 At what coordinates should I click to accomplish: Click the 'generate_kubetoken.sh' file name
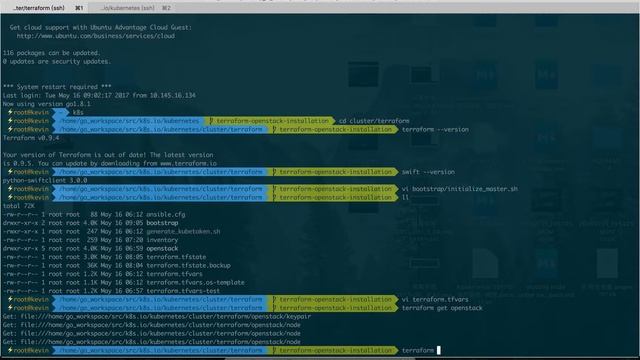point(183,231)
